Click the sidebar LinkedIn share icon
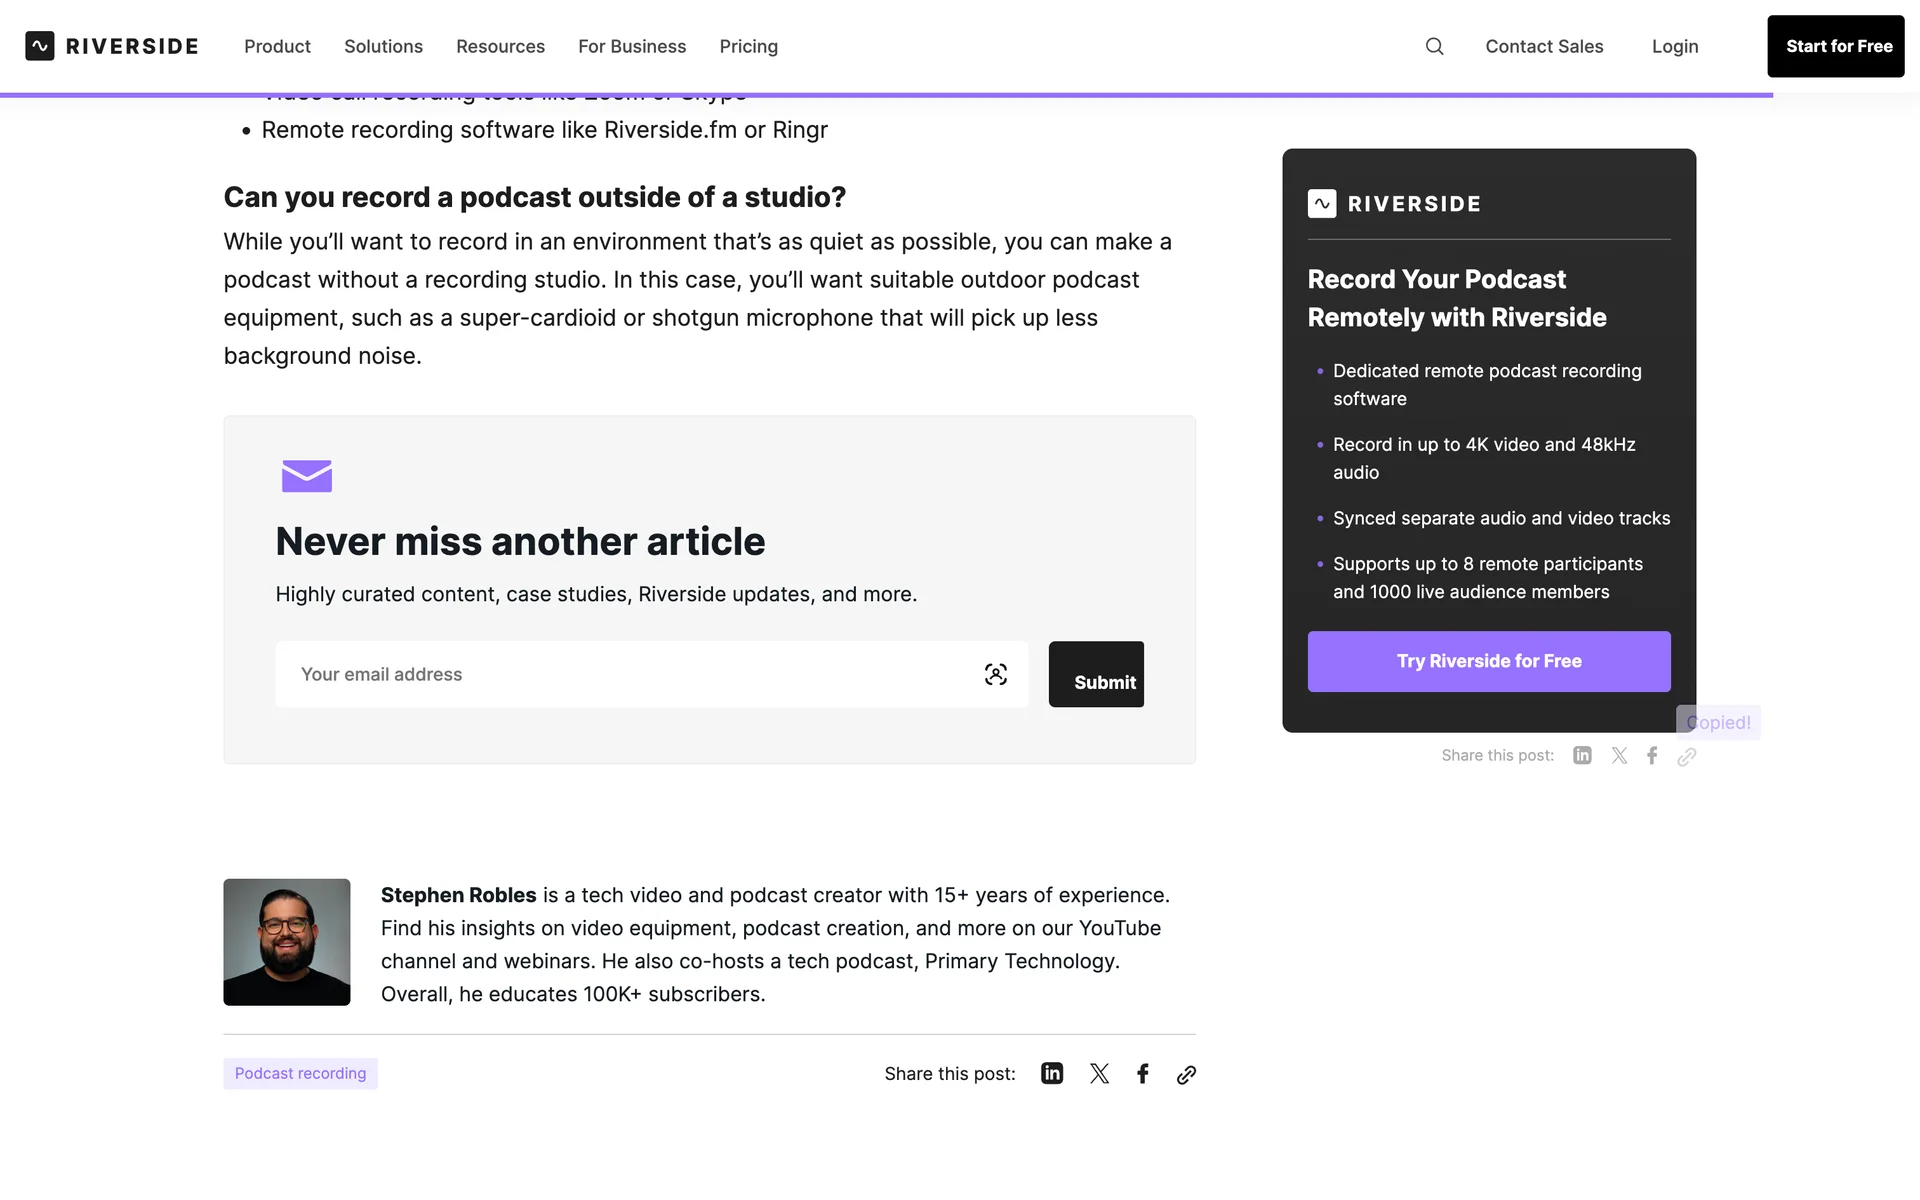This screenshot has height=1200, width=1920. pyautogui.click(x=1582, y=755)
